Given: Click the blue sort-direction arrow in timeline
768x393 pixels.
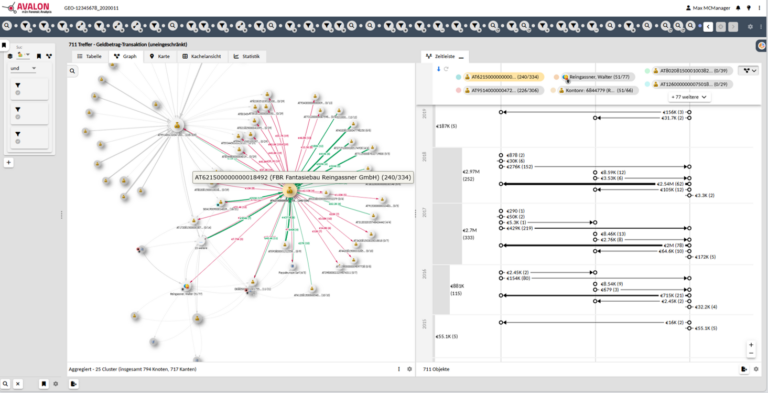Looking at the screenshot, I should click(439, 69).
